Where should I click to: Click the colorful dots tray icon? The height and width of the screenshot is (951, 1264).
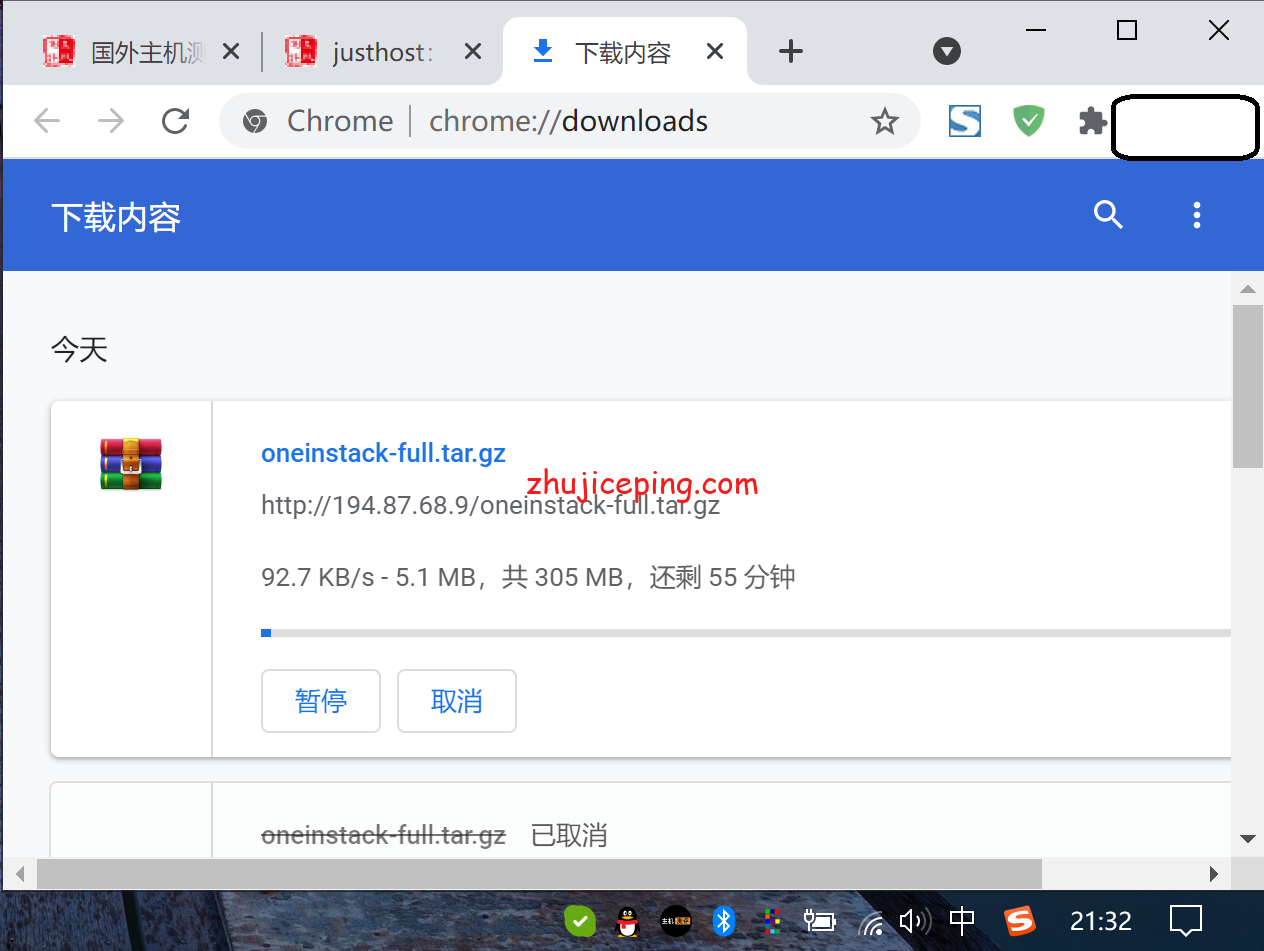(x=771, y=921)
